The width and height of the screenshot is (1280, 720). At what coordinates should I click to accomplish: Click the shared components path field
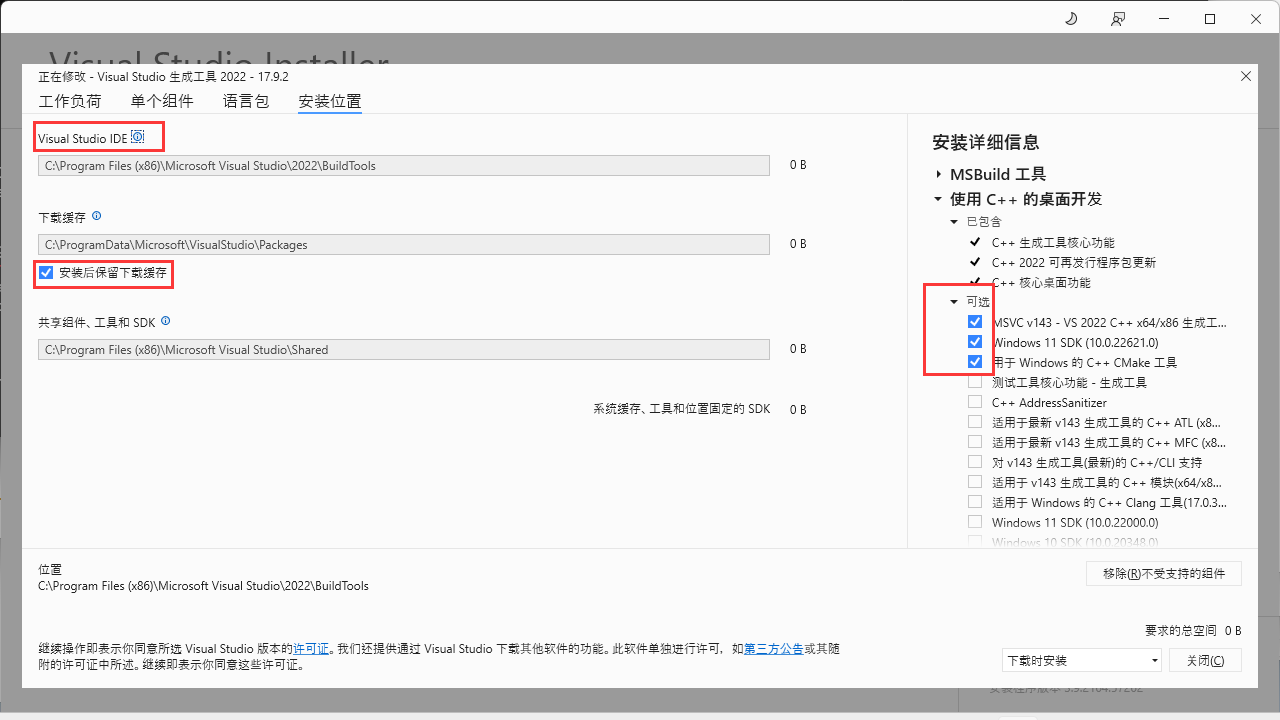point(404,350)
